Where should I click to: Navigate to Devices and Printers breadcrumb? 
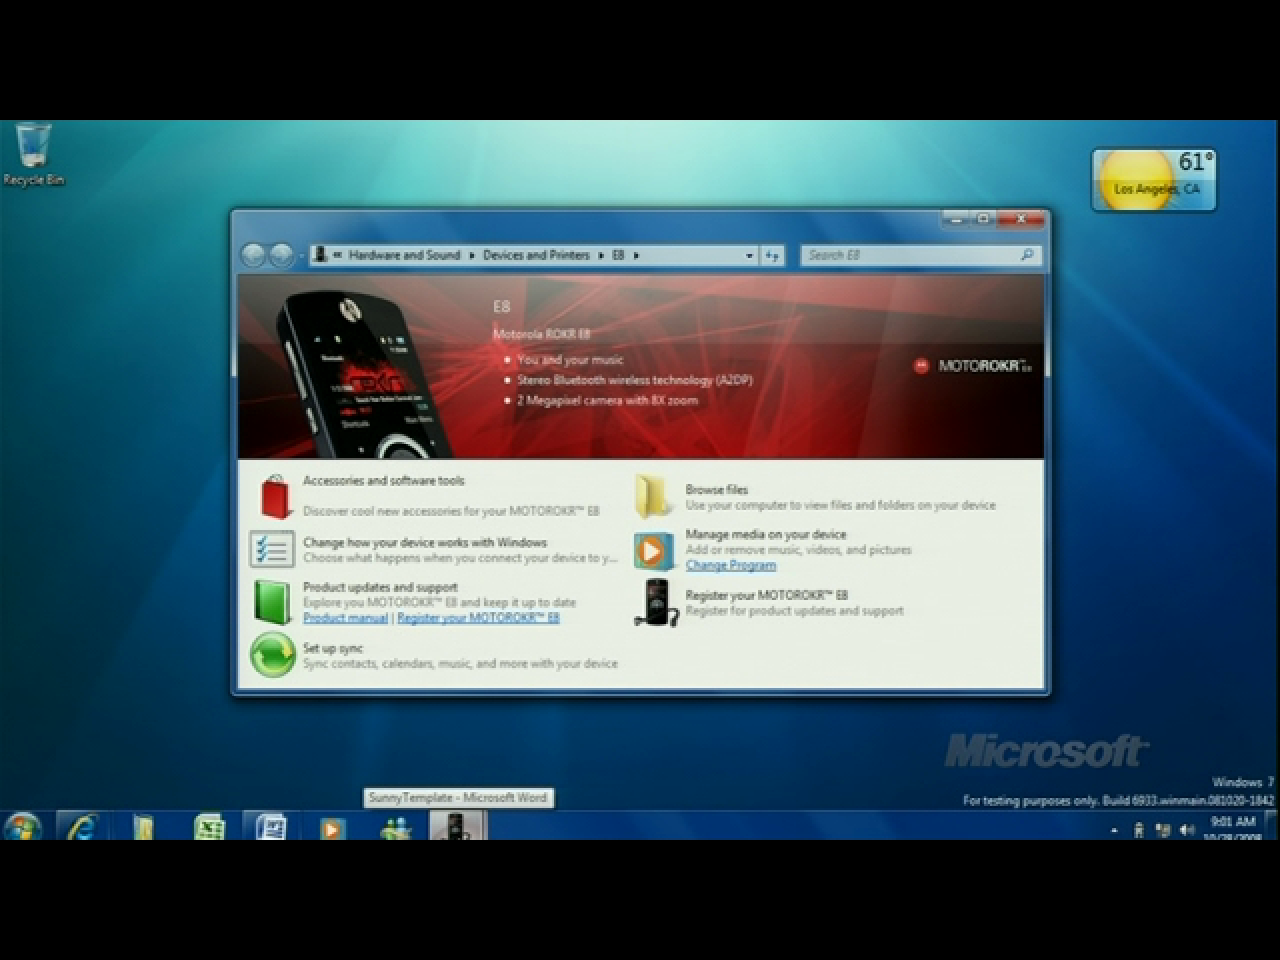point(536,255)
